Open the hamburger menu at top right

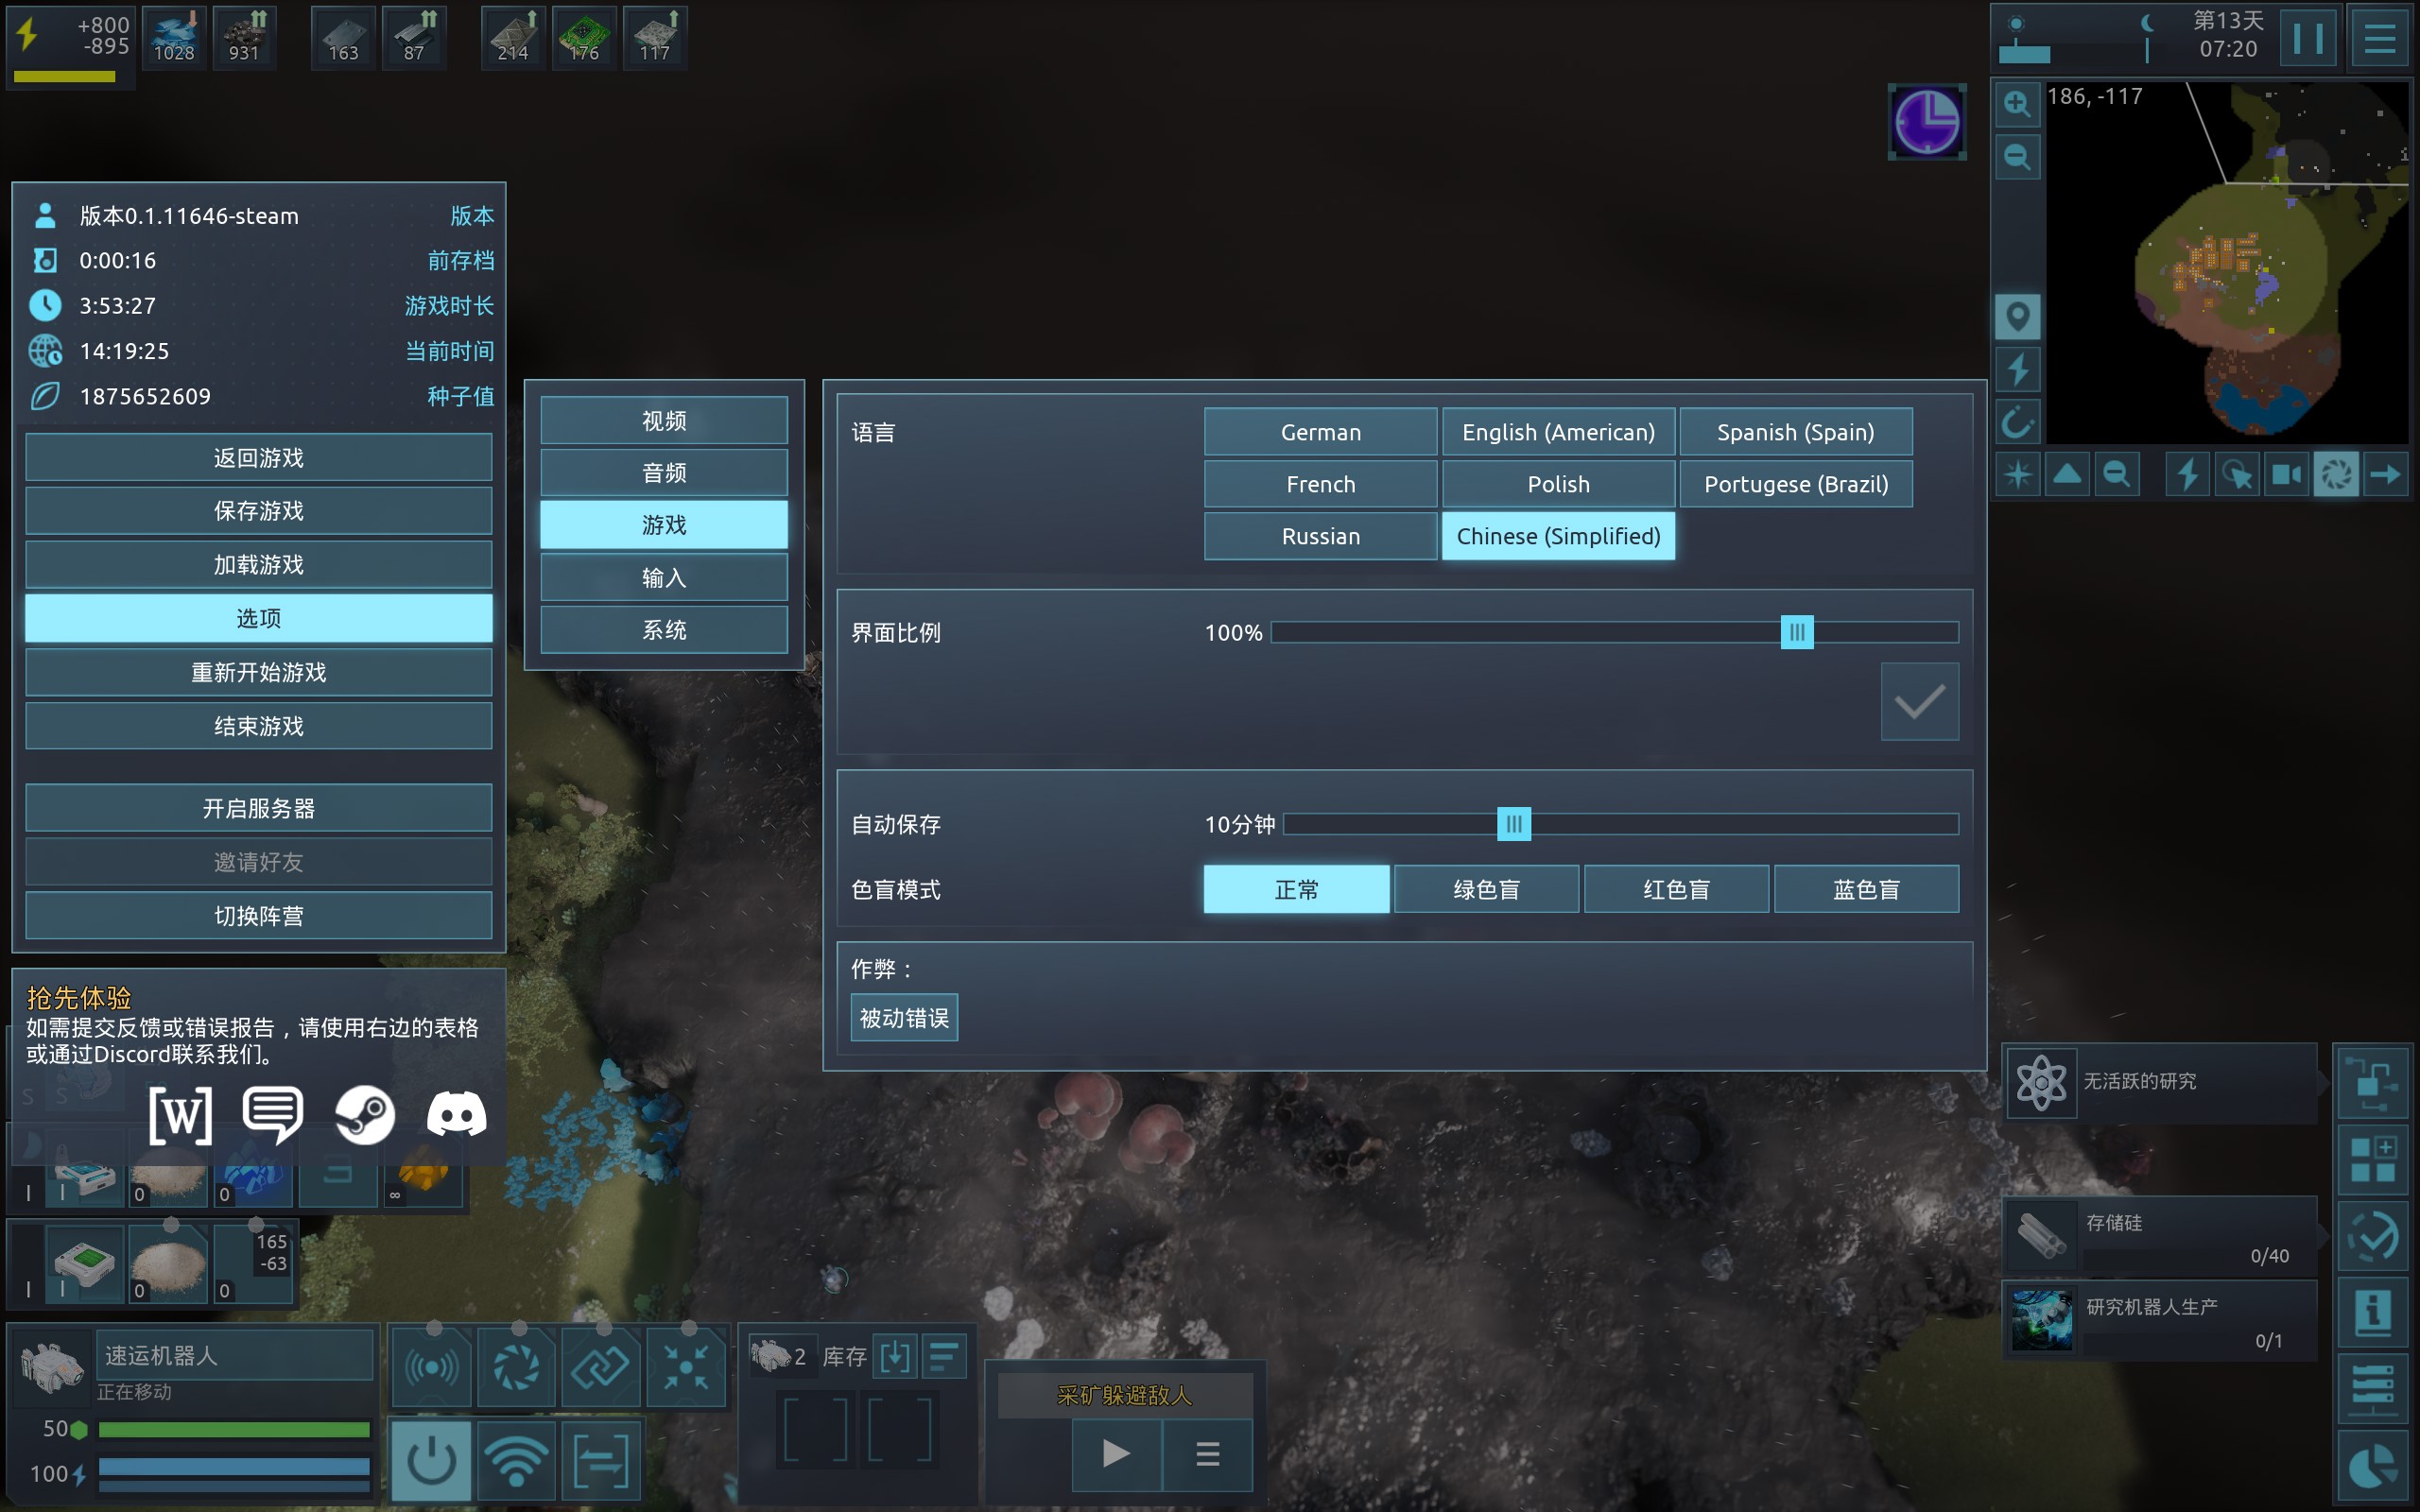(x=2379, y=39)
